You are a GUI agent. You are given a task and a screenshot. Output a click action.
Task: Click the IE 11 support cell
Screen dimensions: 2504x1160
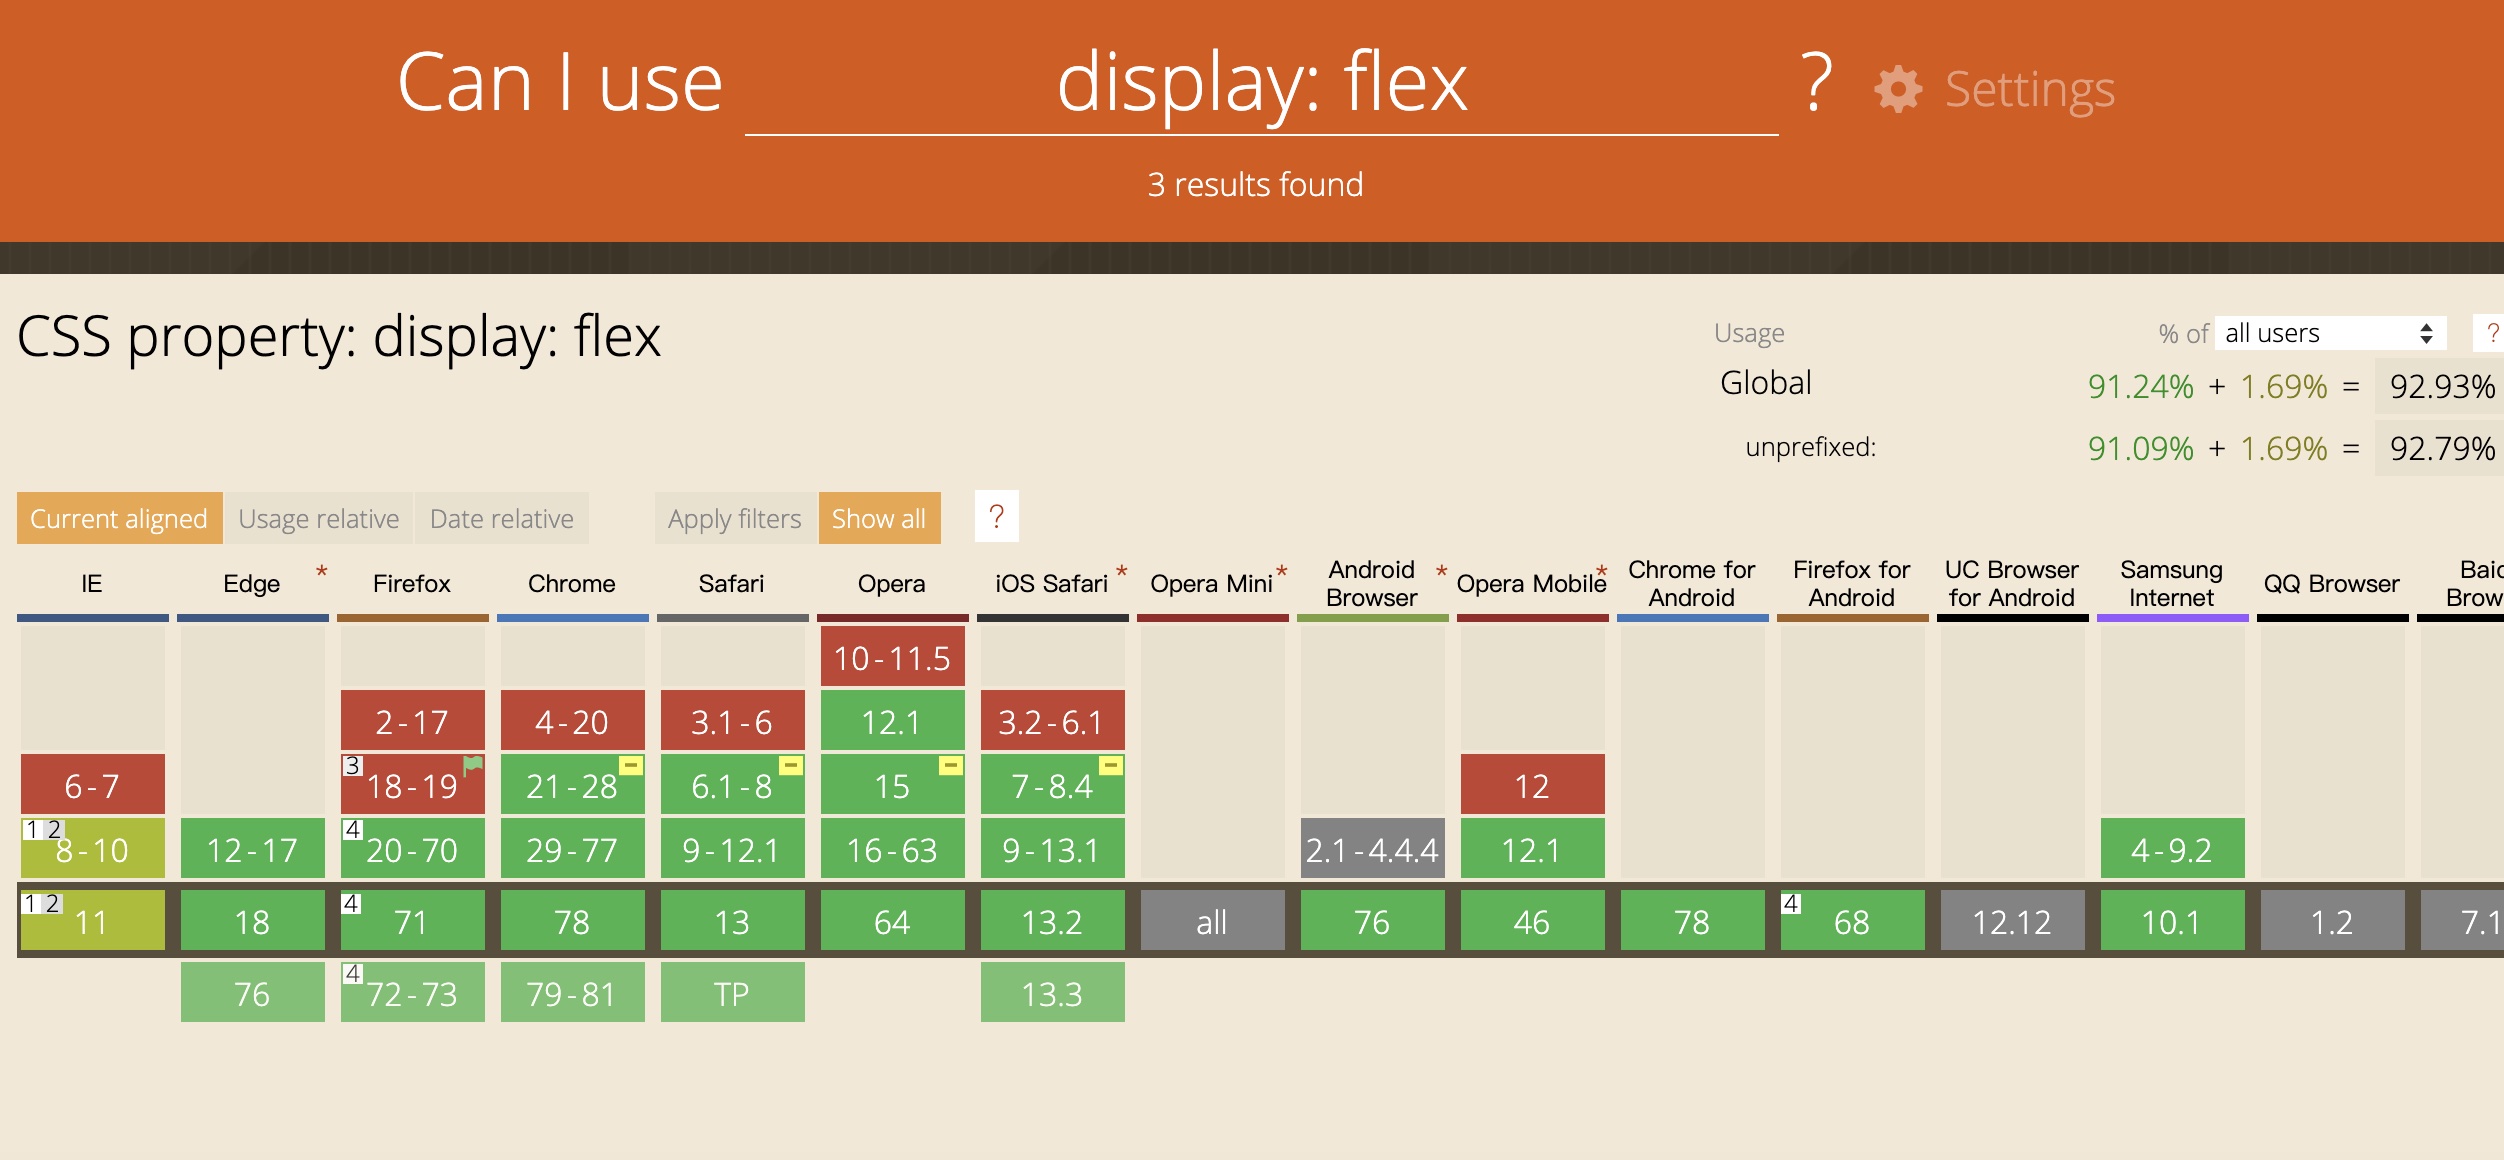coord(92,922)
